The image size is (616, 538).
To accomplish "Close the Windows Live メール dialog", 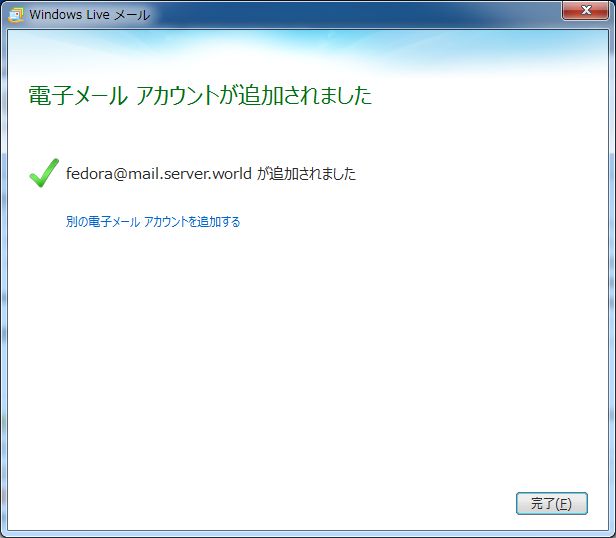I will tap(585, 10).
